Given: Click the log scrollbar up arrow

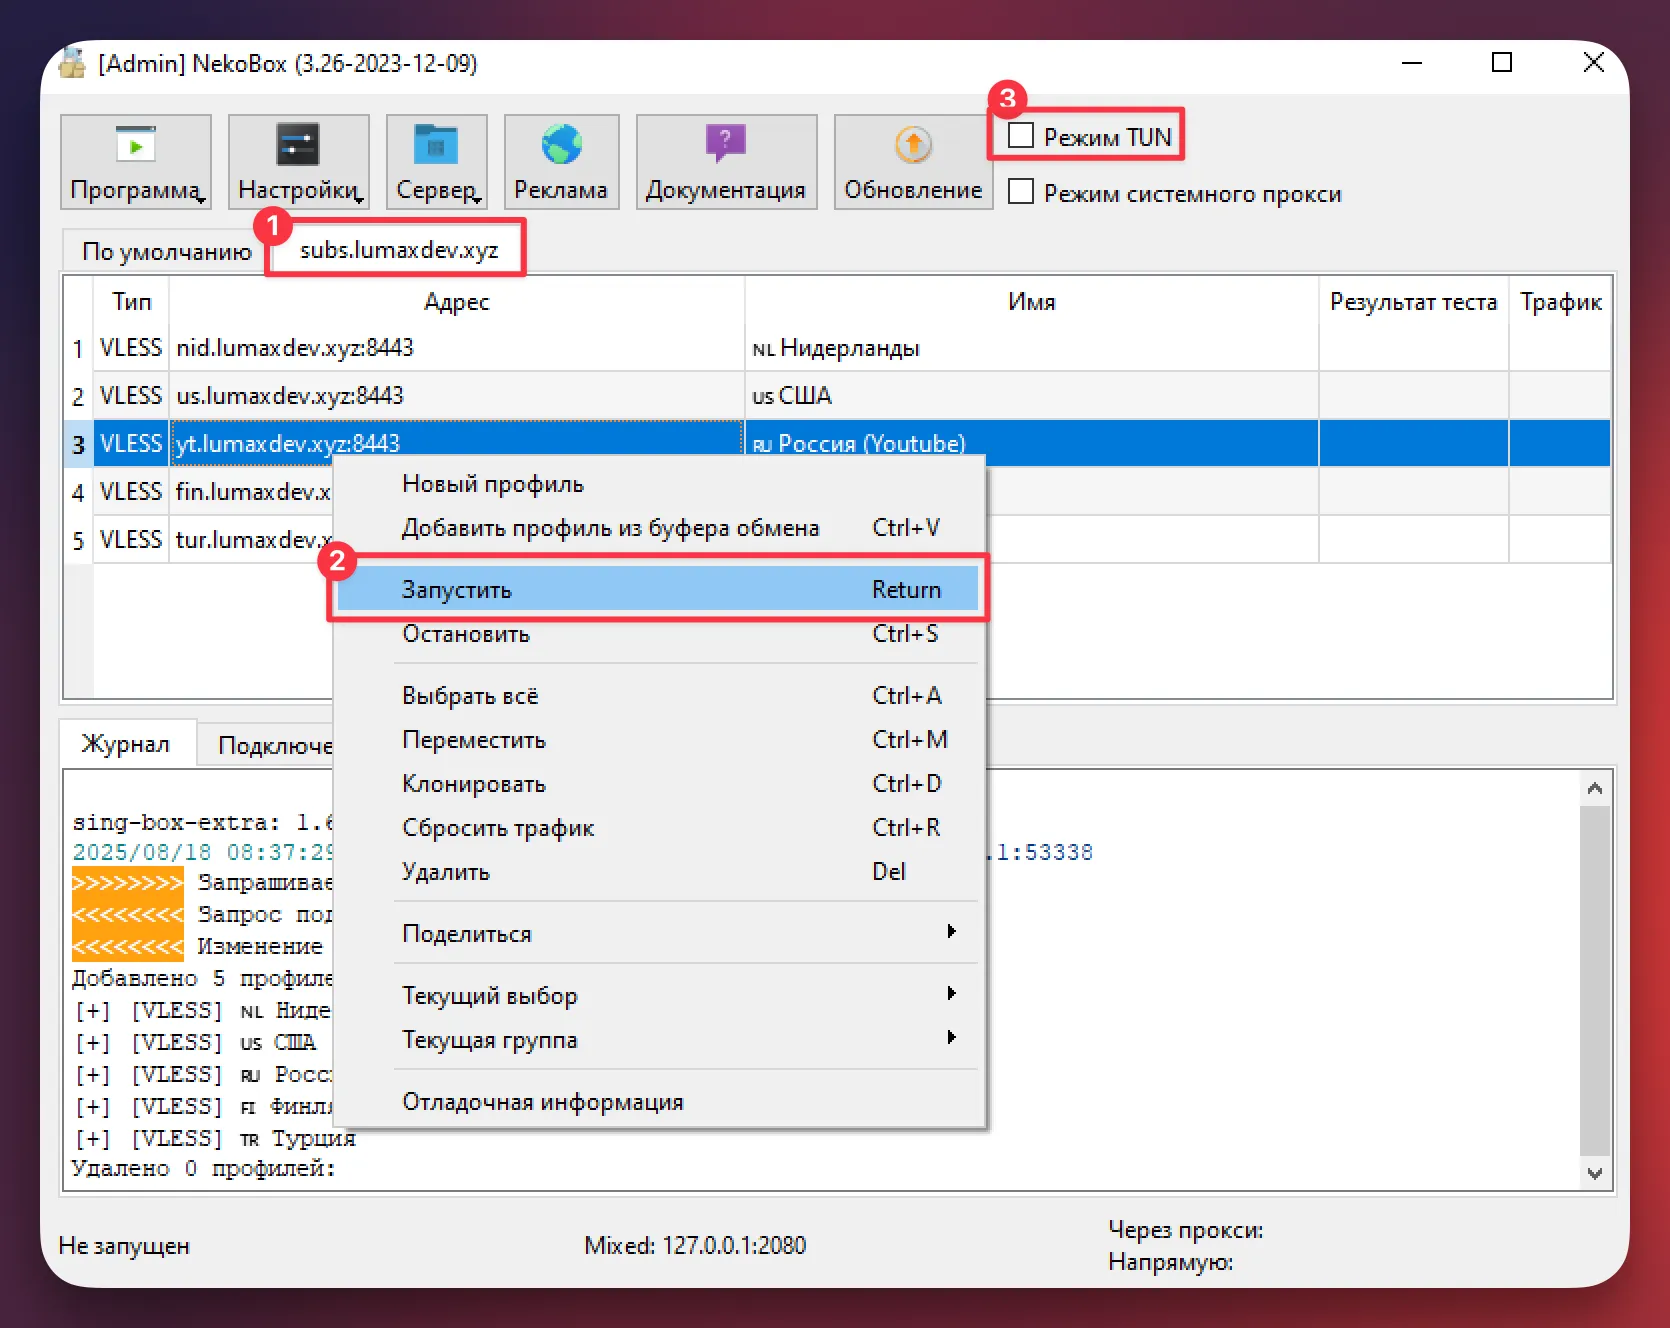Looking at the screenshot, I should tap(1595, 789).
